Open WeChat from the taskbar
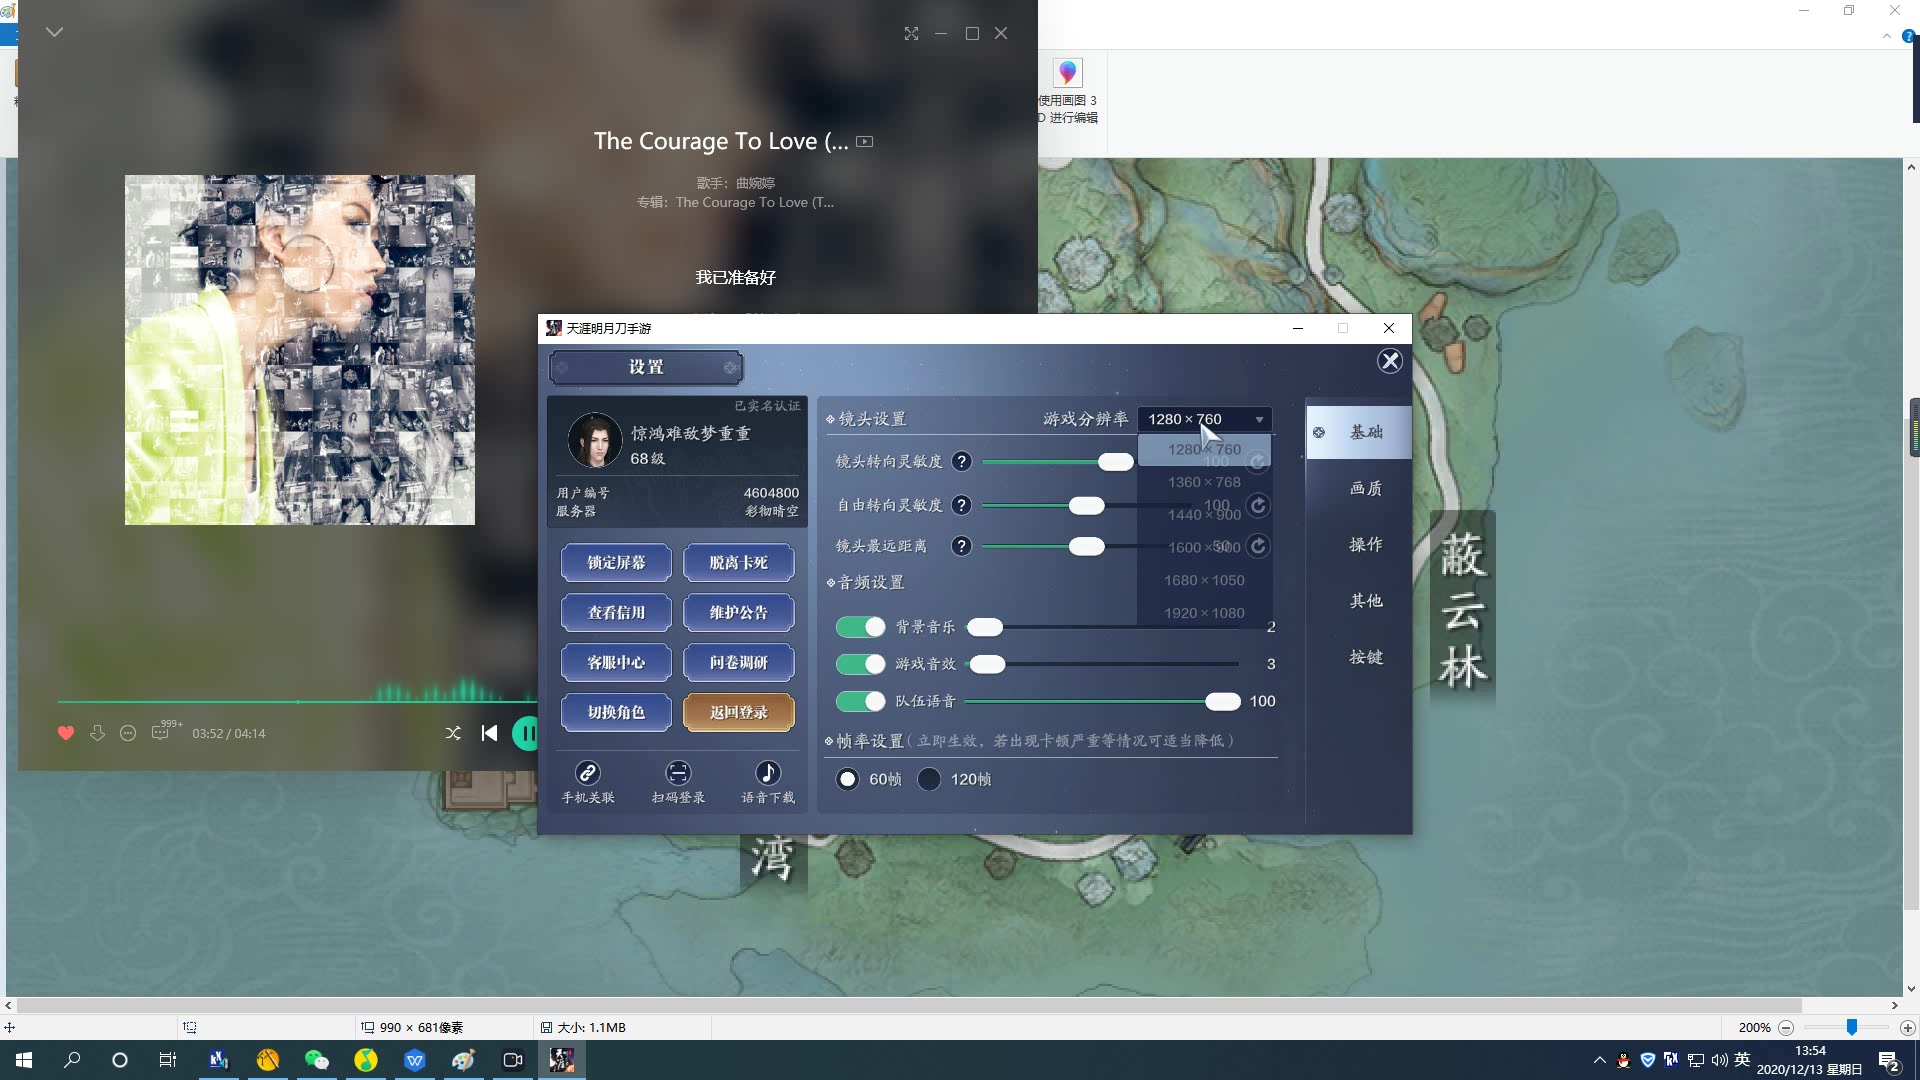This screenshot has width=1920, height=1080. click(x=316, y=1060)
